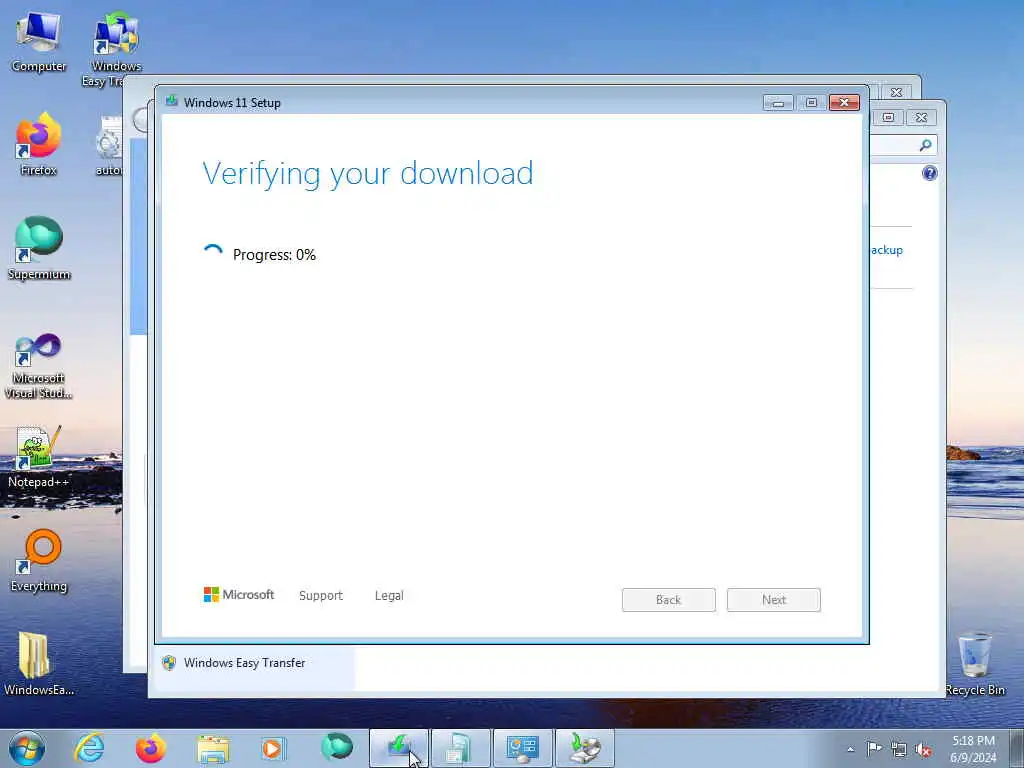The width and height of the screenshot is (1024, 768).
Task: Open Windows Media Player from the taskbar
Action: coord(273,748)
